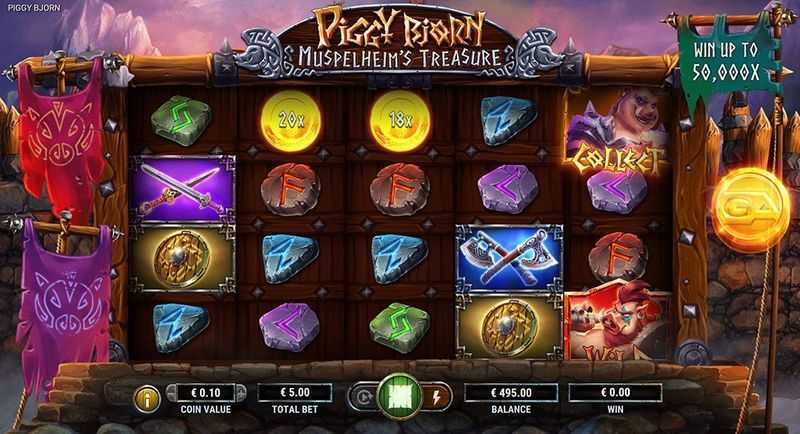The height and width of the screenshot is (434, 800).
Task: Select the 20x gold coin symbol
Action: coord(291,121)
